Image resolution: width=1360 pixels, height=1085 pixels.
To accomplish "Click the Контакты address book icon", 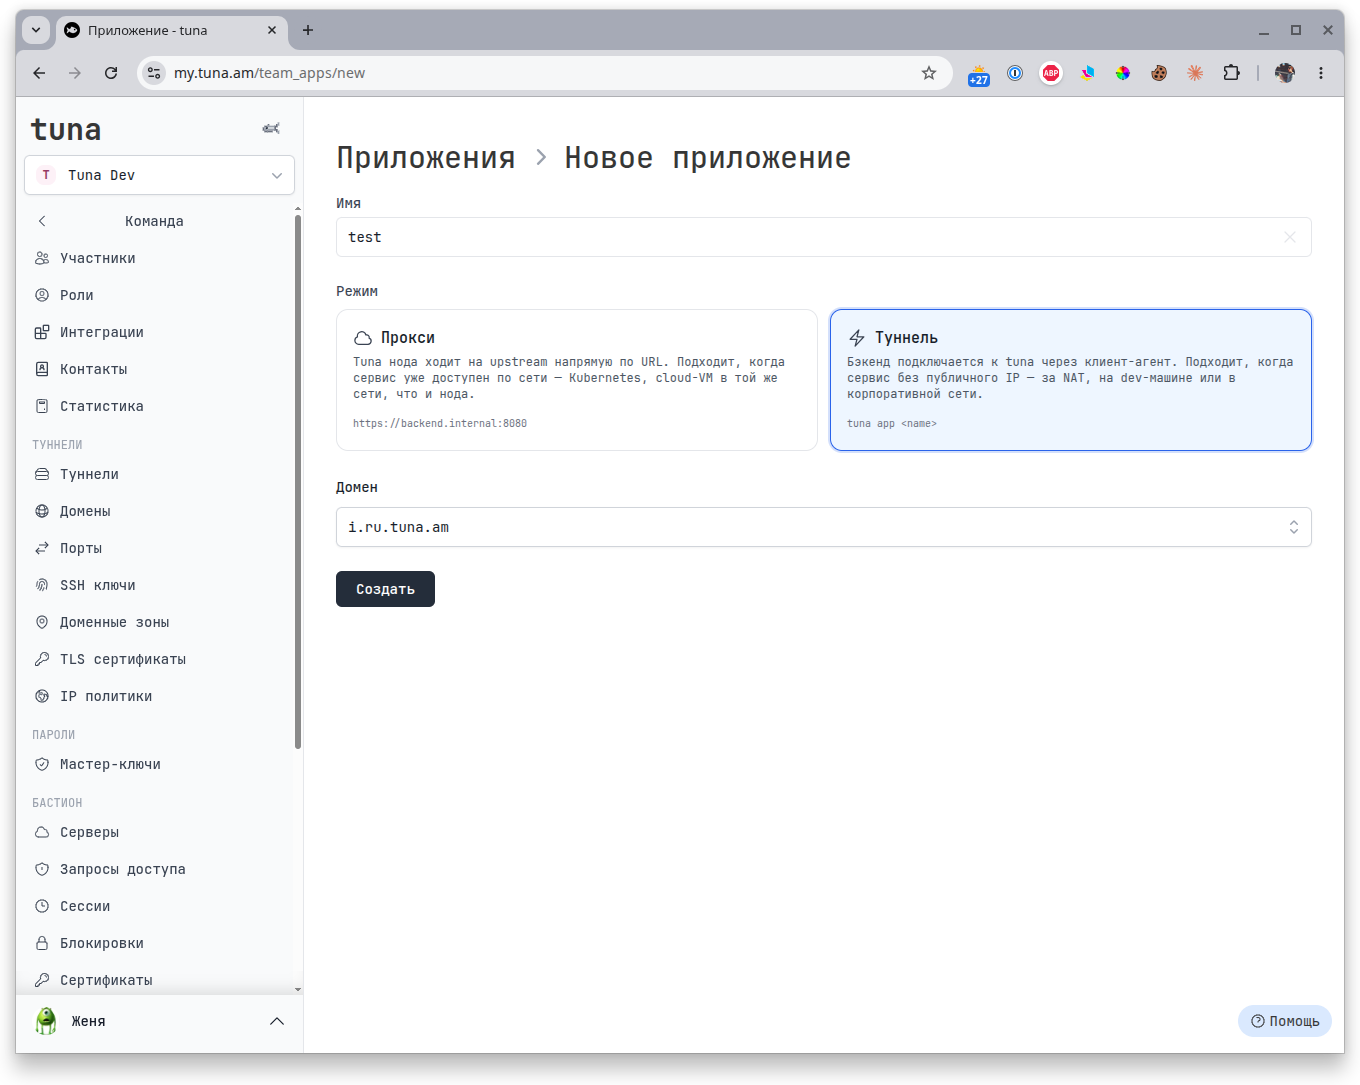I will 42,369.
